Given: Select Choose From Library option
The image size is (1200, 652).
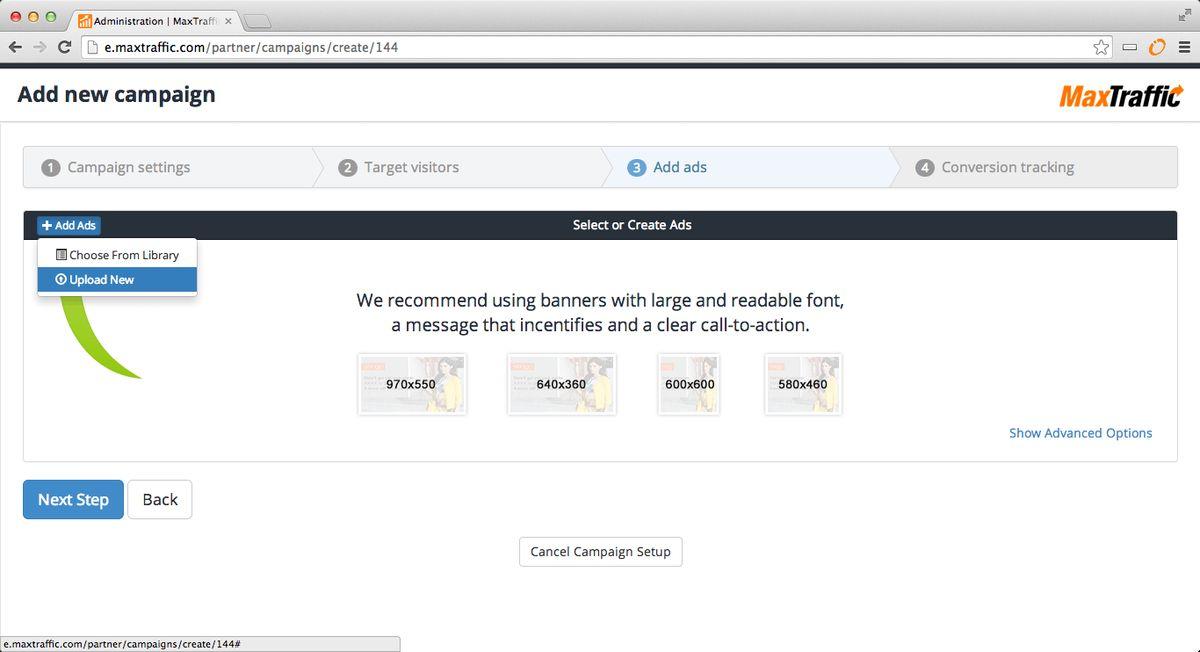Looking at the screenshot, I should point(117,255).
